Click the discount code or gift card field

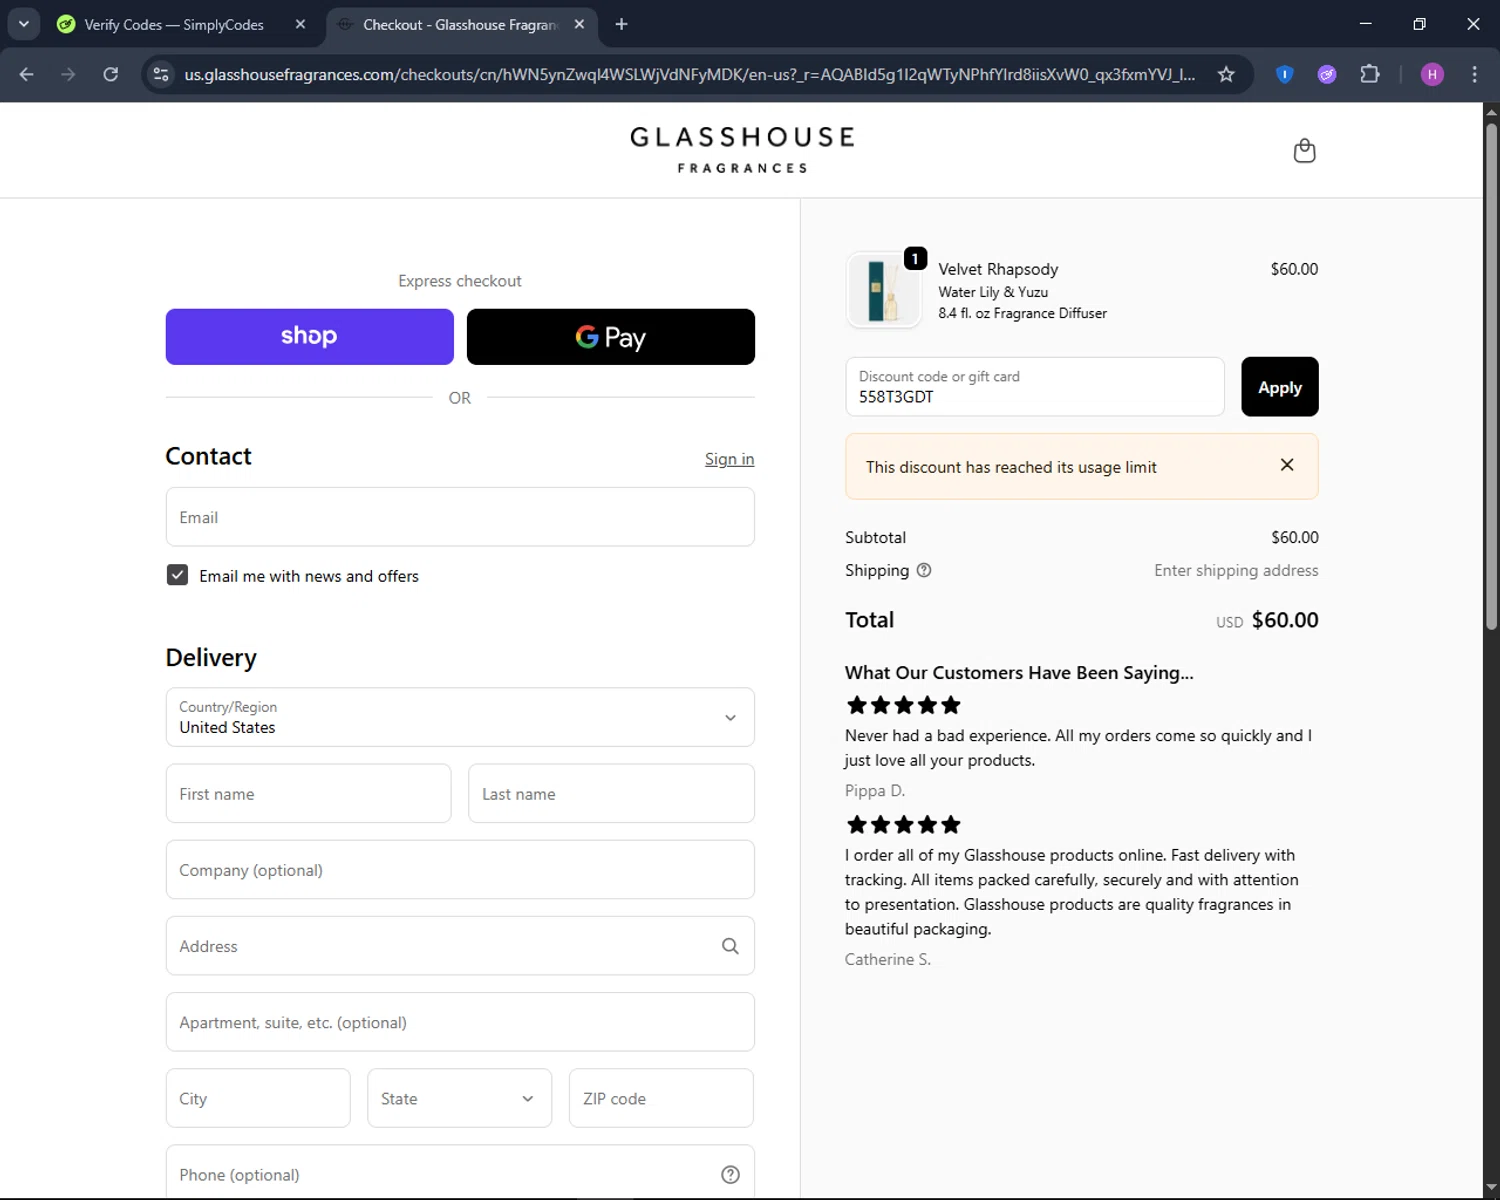(x=1035, y=387)
